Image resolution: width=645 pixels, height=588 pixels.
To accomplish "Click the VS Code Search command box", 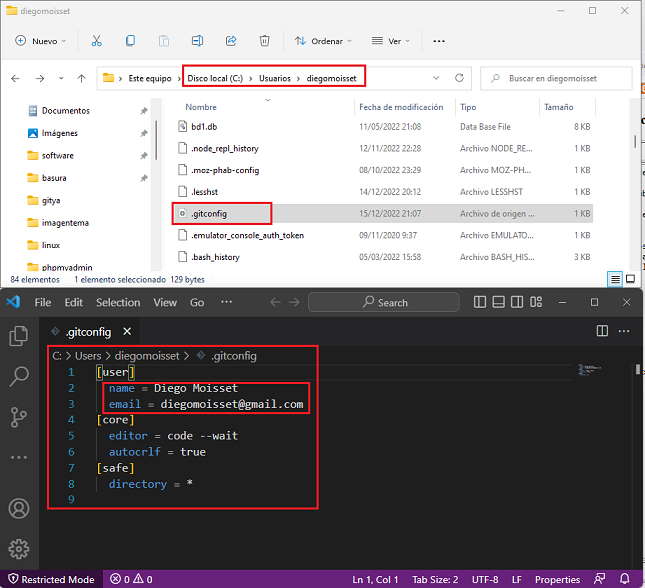I will click(383, 302).
